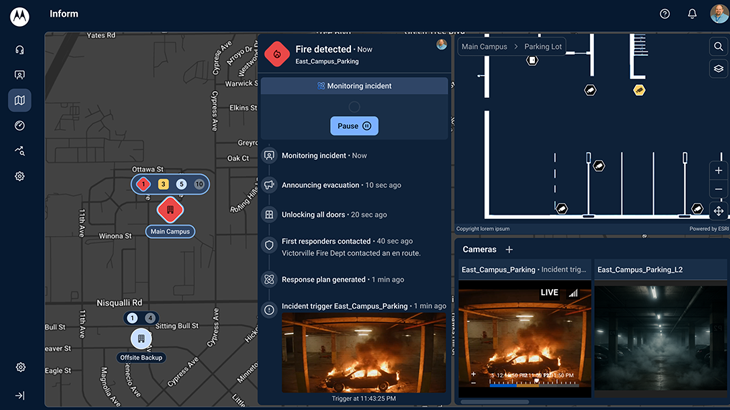730x410 pixels.
Task: Select the yellow highlighted camera marker on floor plan
Action: pos(639,90)
